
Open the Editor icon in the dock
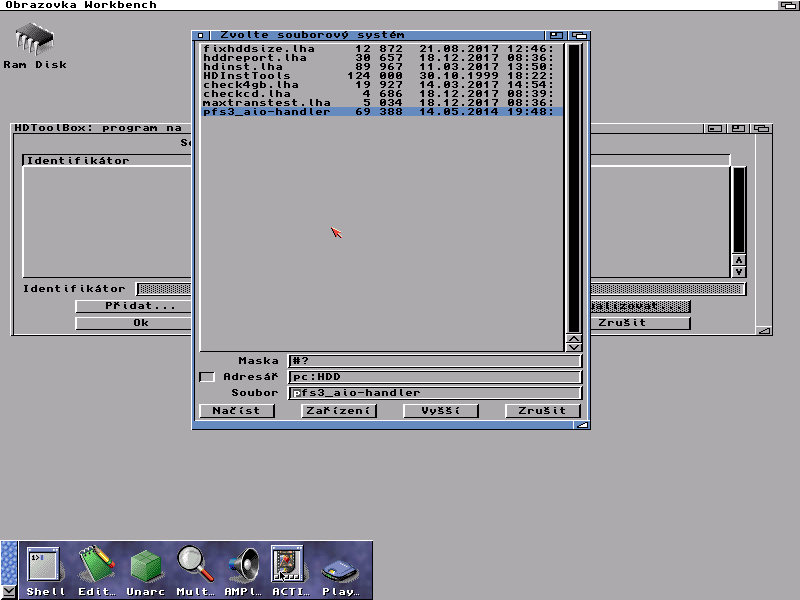pyautogui.click(x=96, y=570)
